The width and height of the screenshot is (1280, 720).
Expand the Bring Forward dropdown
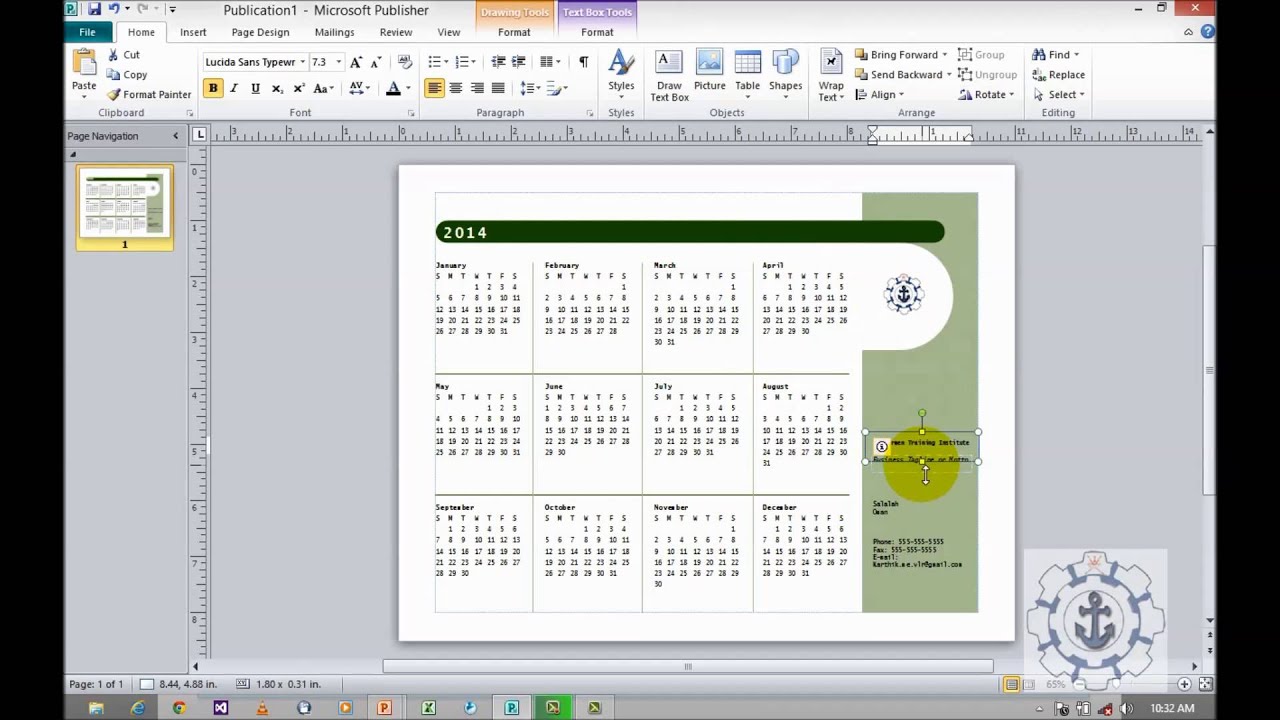(947, 55)
